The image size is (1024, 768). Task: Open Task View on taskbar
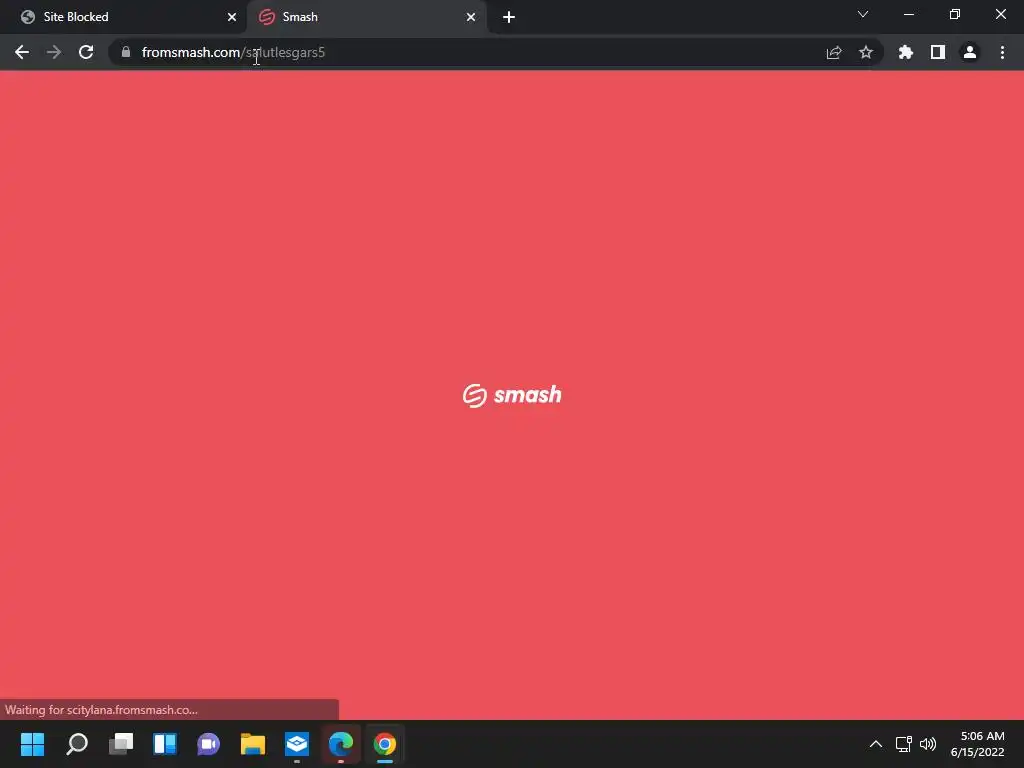click(x=121, y=744)
